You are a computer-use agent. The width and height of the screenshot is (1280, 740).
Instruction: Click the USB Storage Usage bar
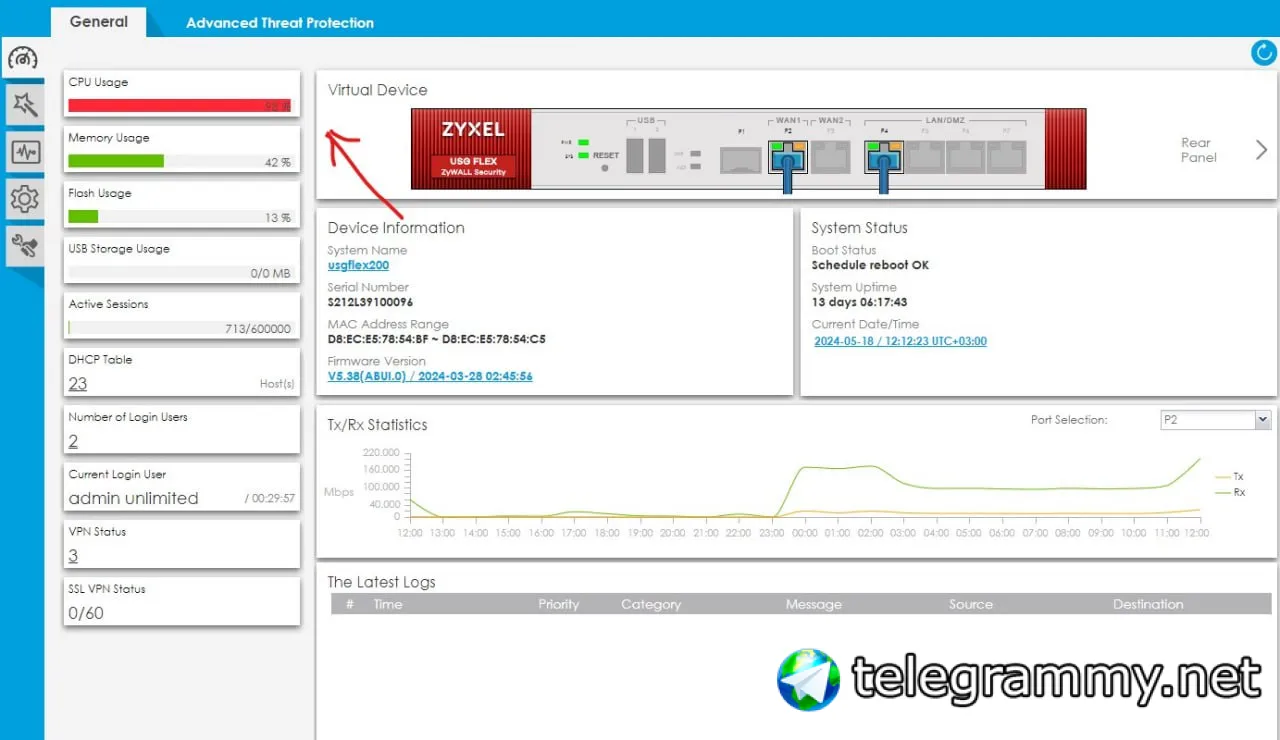pyautogui.click(x=180, y=272)
